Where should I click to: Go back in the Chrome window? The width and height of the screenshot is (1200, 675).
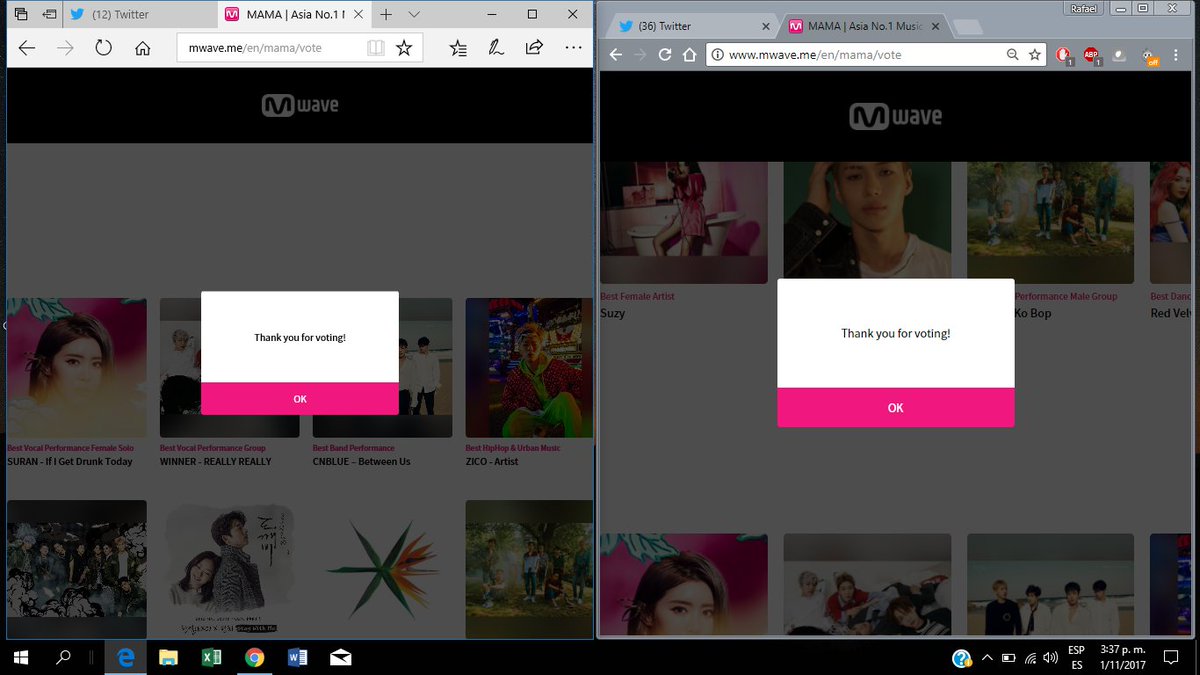pos(616,55)
